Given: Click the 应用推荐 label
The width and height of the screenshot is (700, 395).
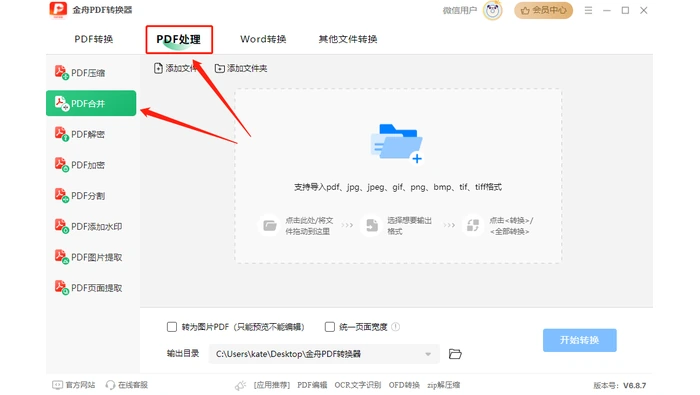Looking at the screenshot, I should pos(271,385).
